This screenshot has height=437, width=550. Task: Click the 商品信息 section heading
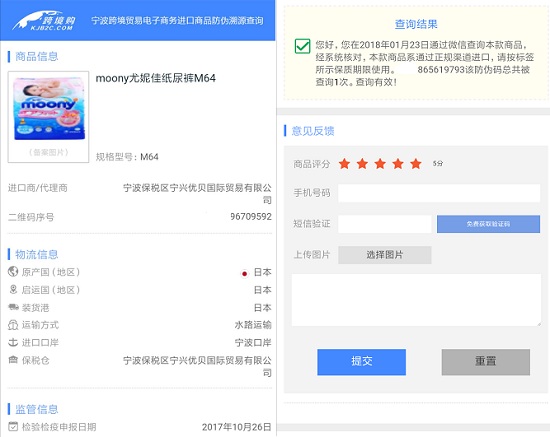[x=36, y=56]
